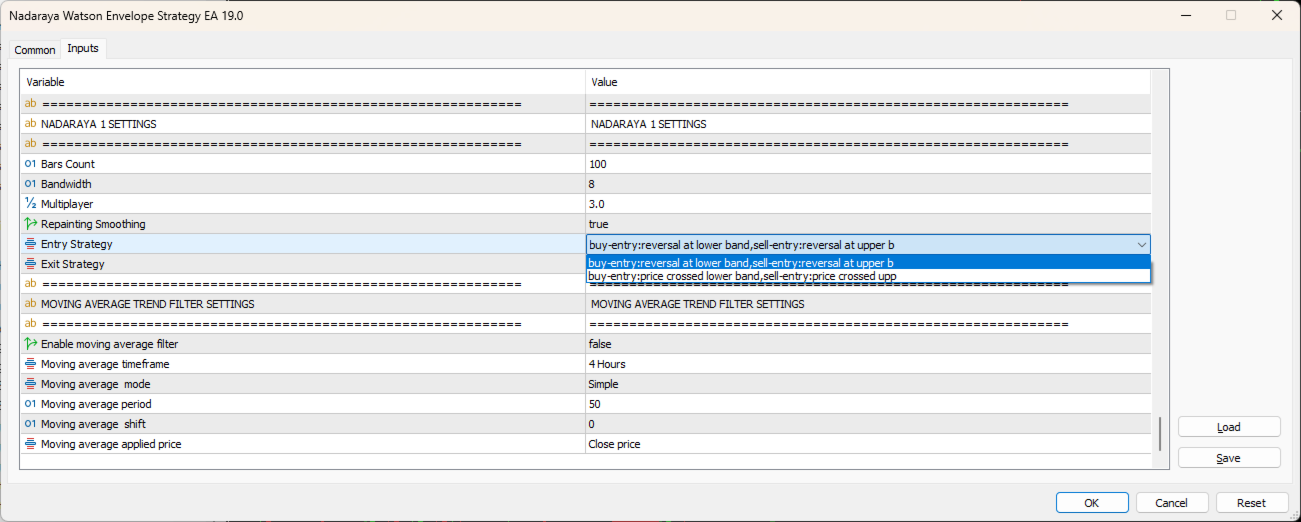
Task: Click the Bandwidth integer icon
Action: pyautogui.click(x=30, y=184)
